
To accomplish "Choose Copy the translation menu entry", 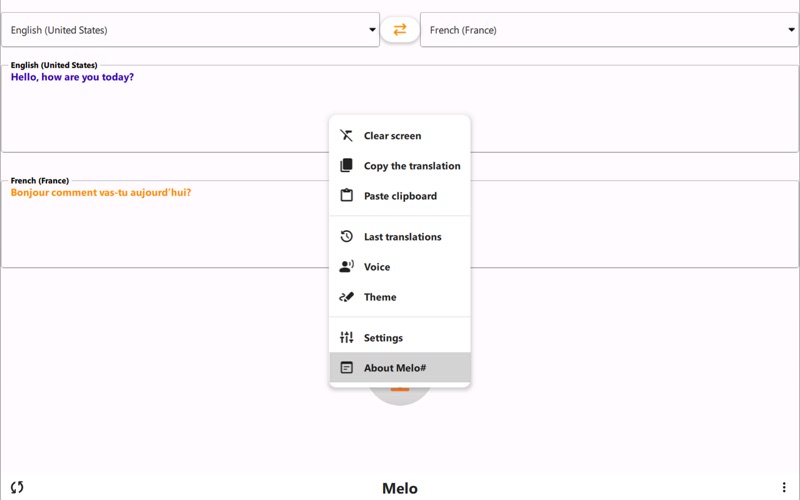I will tap(399, 166).
